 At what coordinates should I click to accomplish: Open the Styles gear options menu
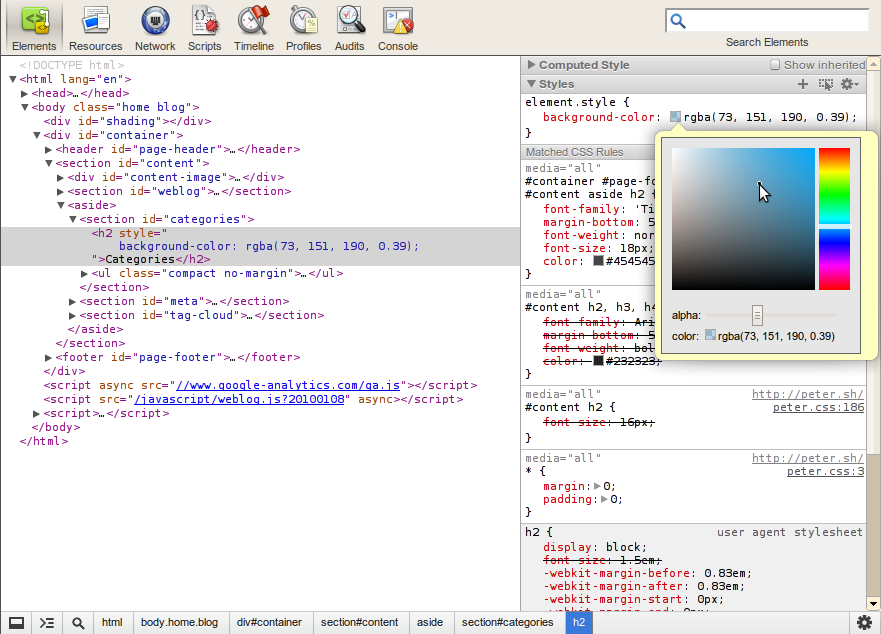click(850, 84)
